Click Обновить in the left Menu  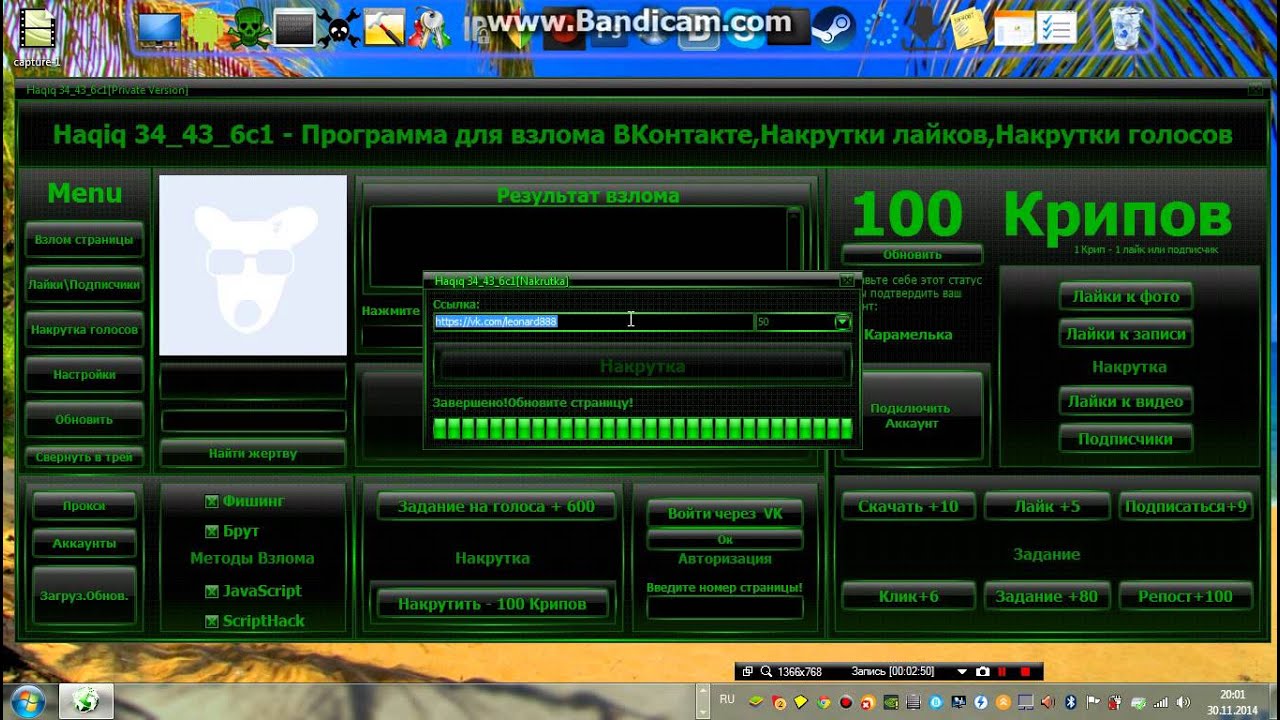(x=84, y=419)
